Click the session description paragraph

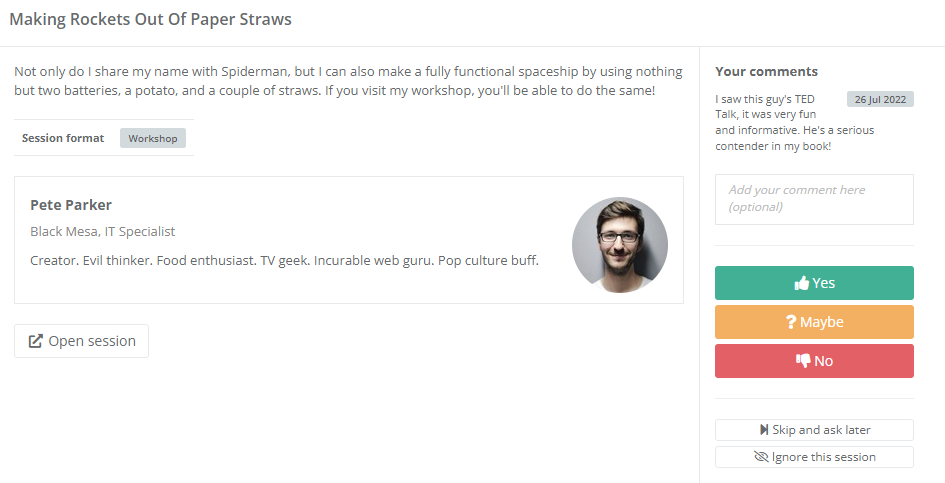348,81
